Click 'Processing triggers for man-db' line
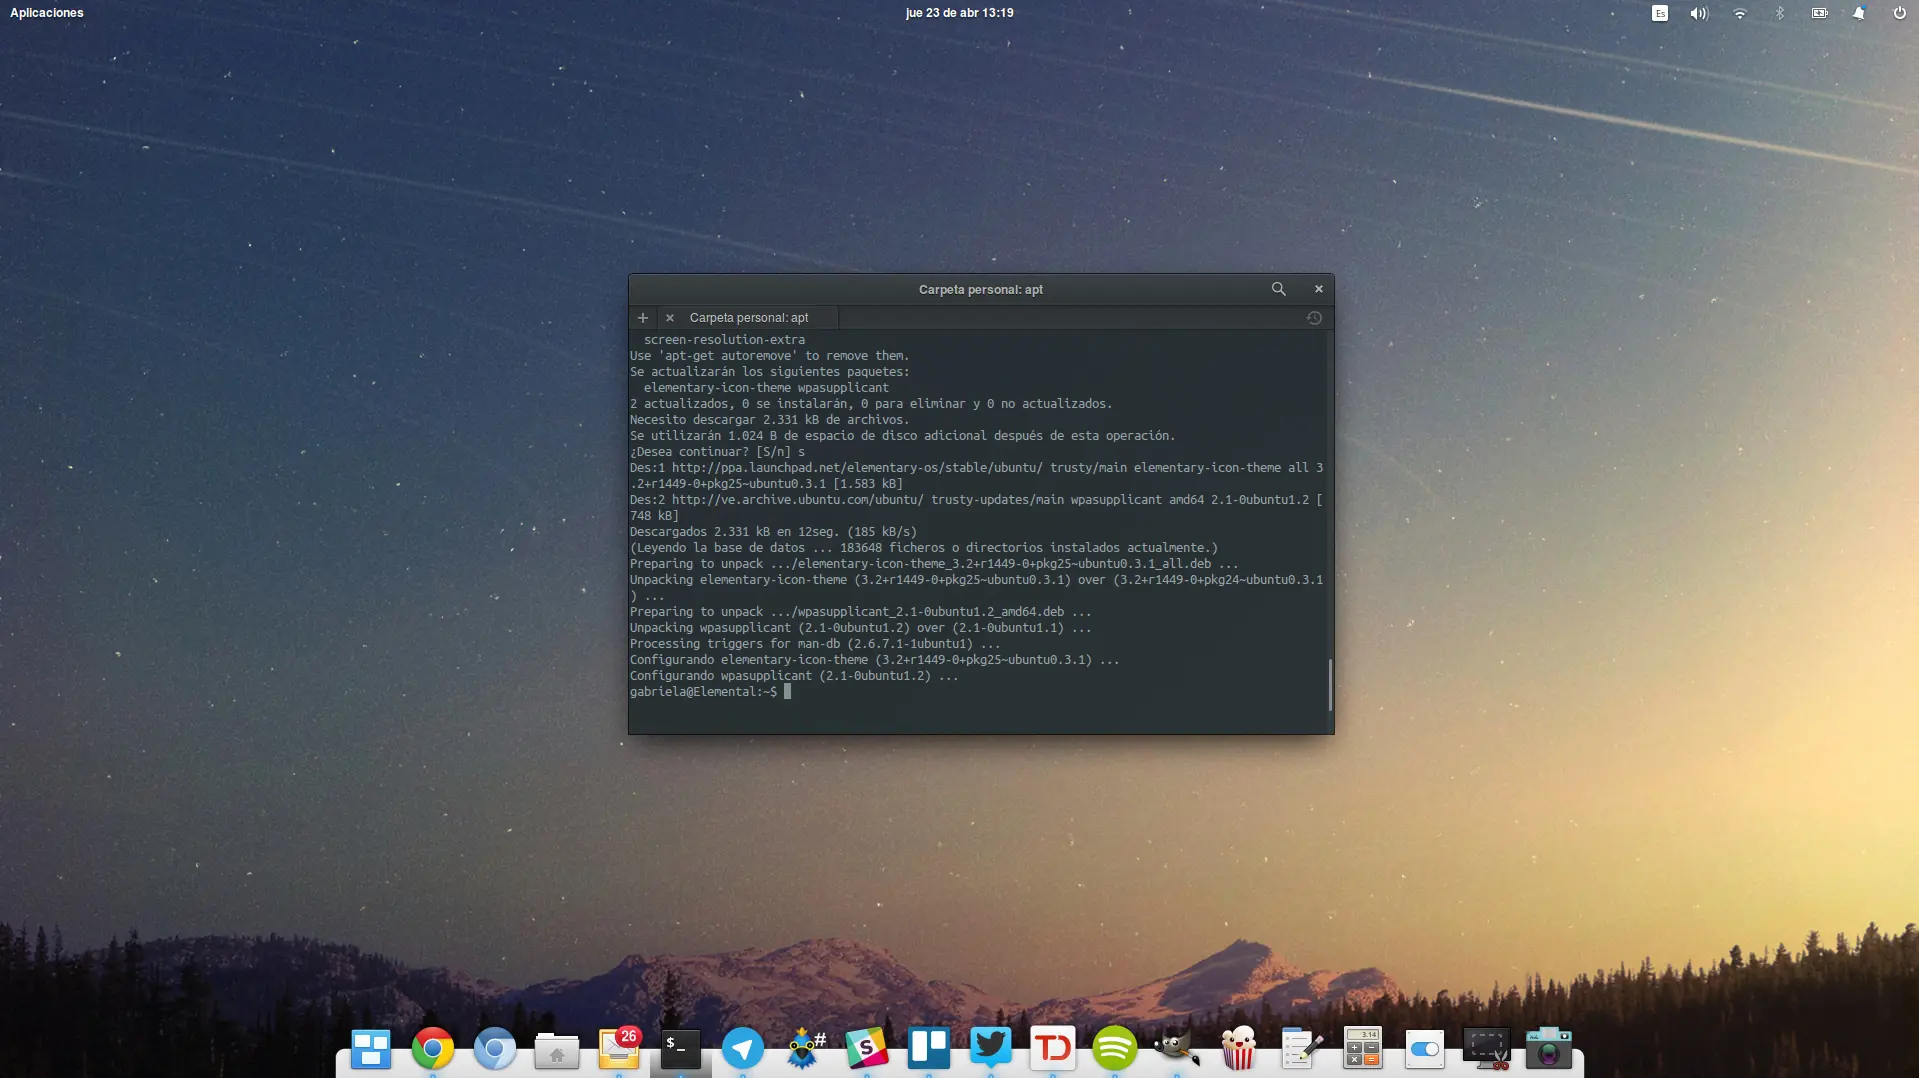1919x1078 pixels. (x=815, y=644)
